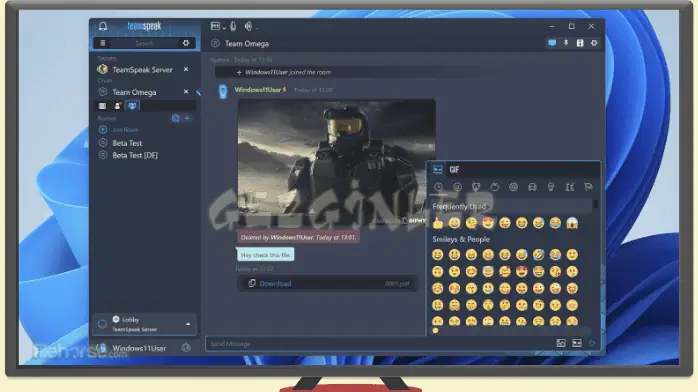Switch to the rooms list view tab
Viewport: 698px width, 392px height.
103,106
